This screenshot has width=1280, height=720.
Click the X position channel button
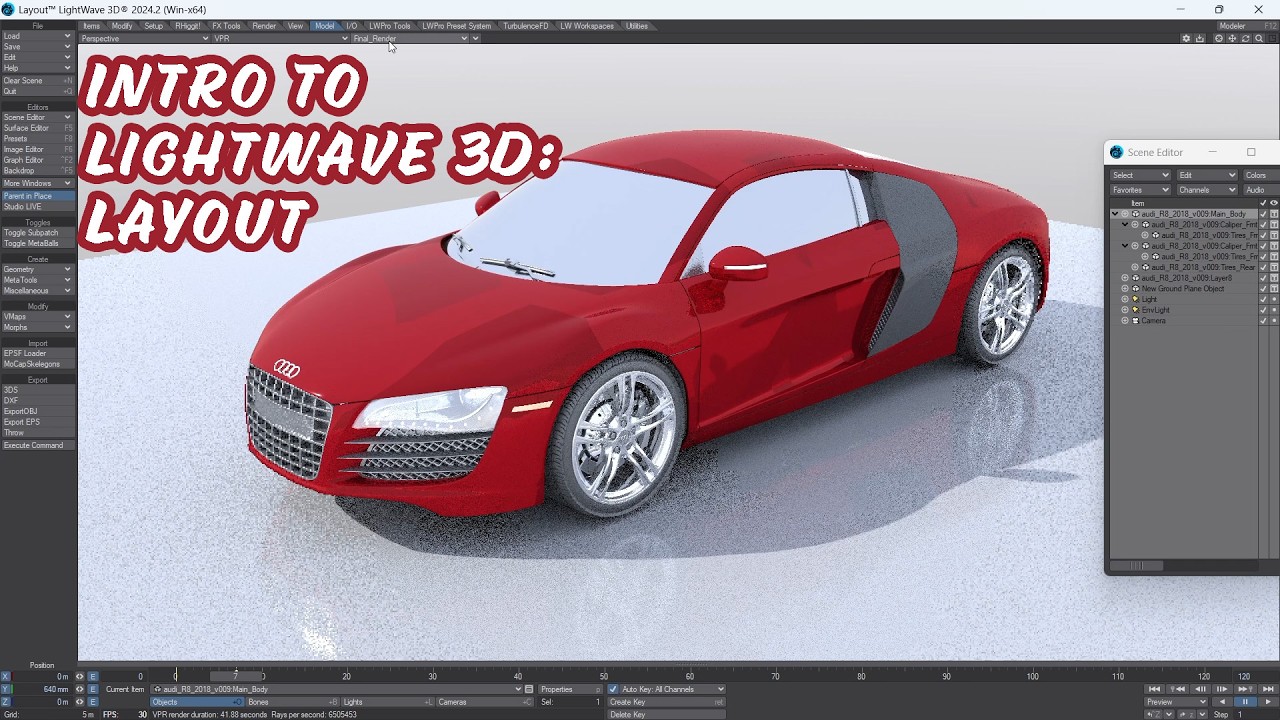coord(5,676)
